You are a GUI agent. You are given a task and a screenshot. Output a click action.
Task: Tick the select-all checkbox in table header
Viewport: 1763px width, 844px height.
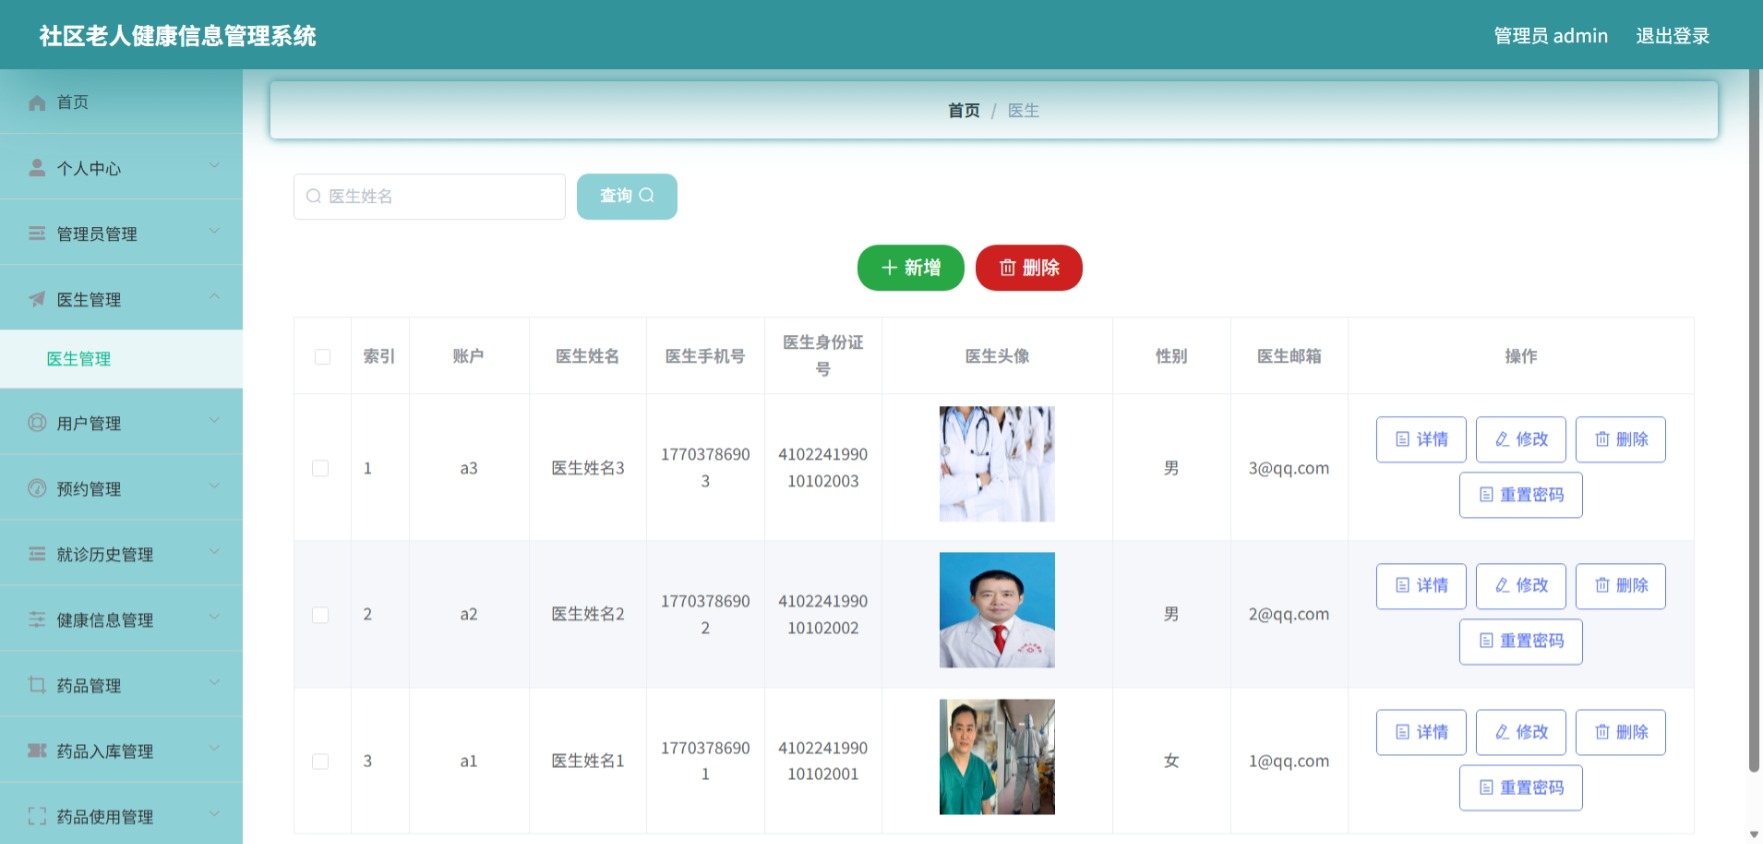(x=322, y=357)
